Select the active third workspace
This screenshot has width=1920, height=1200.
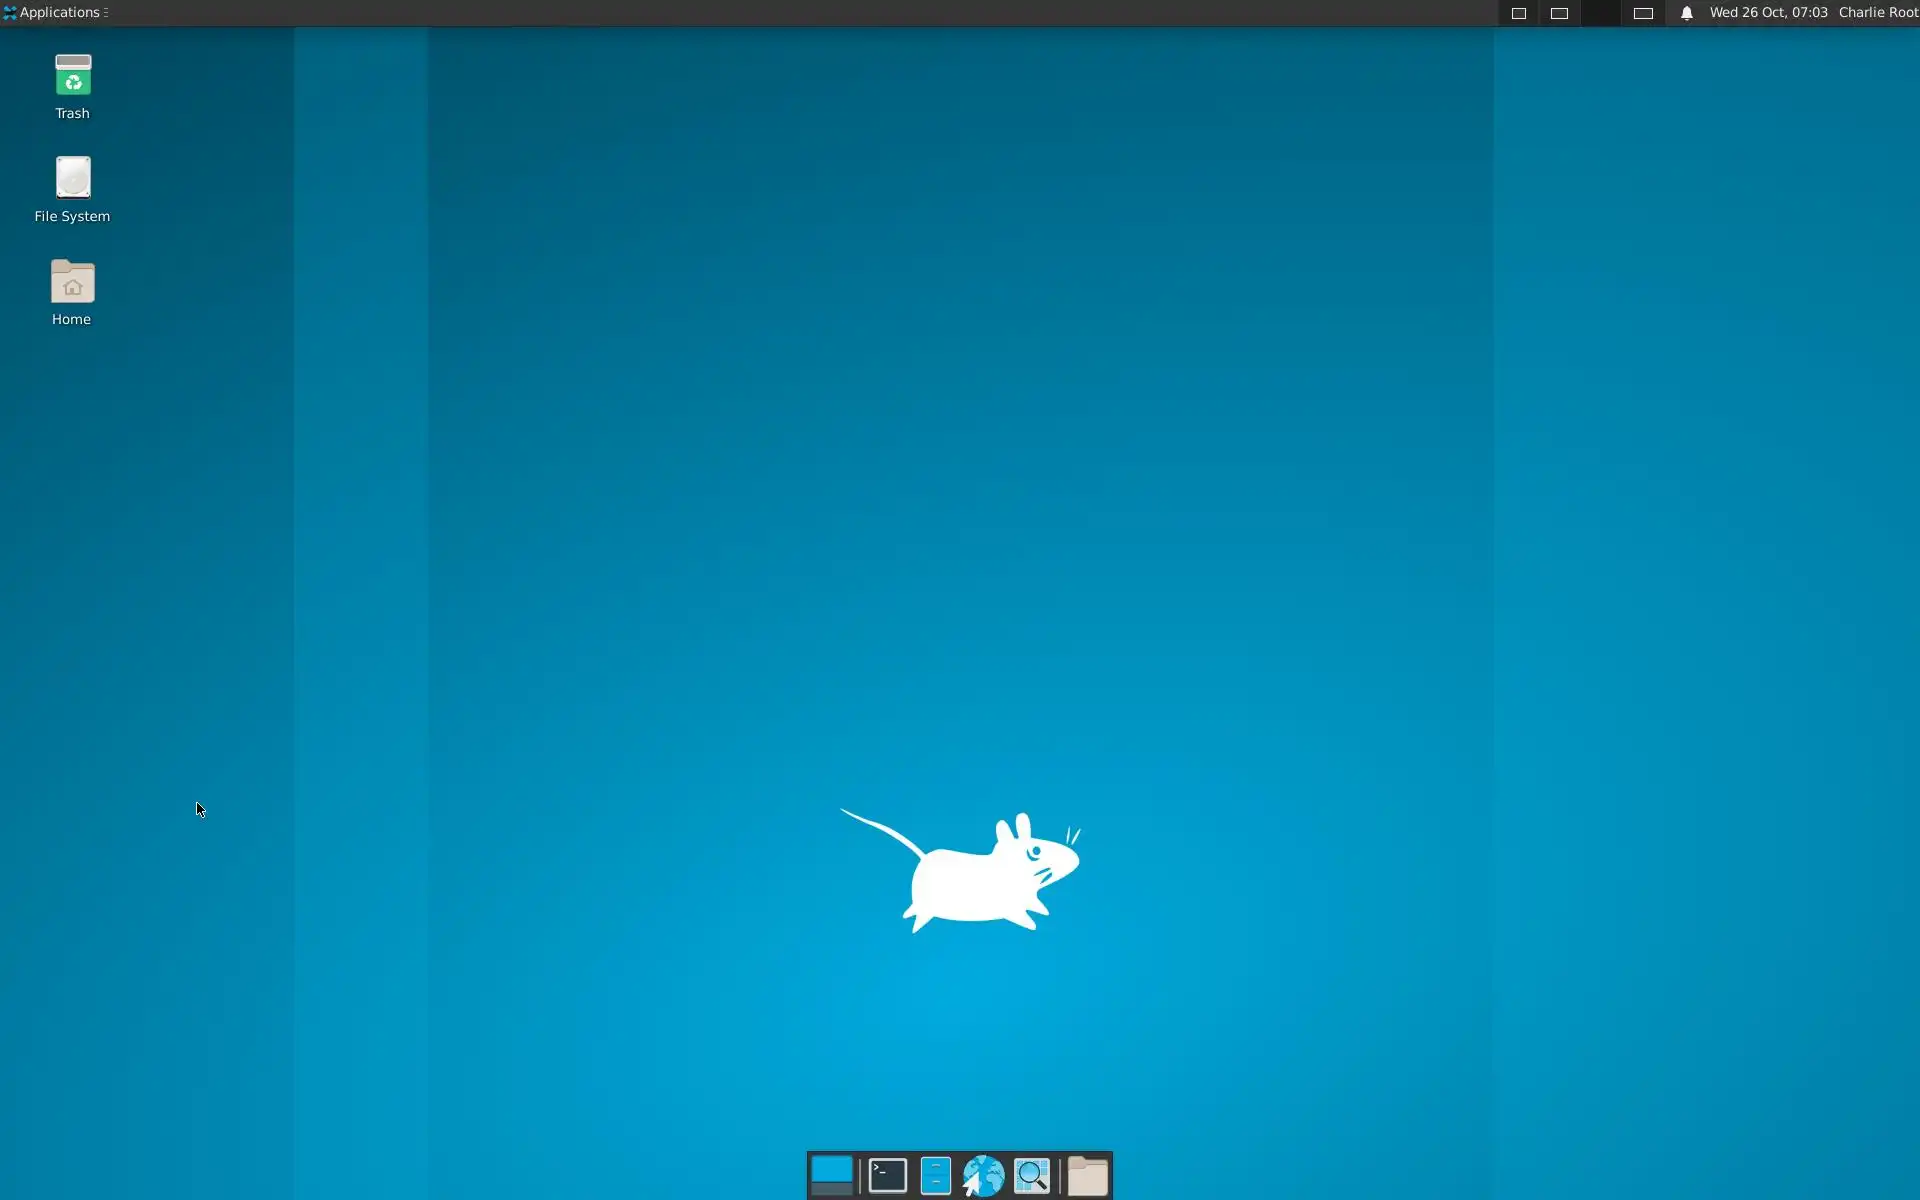click(x=1601, y=13)
